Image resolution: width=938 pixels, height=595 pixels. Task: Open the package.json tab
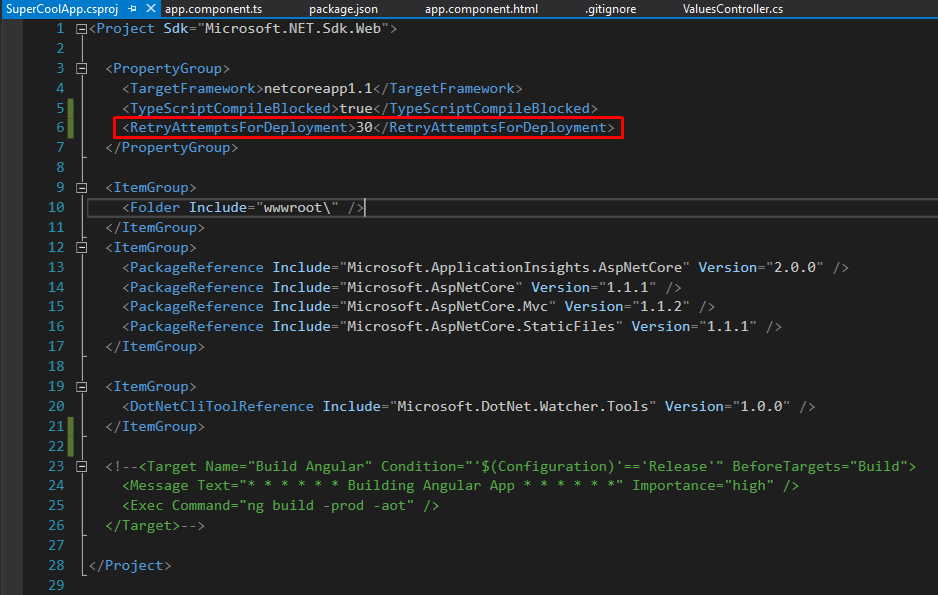pyautogui.click(x=343, y=9)
